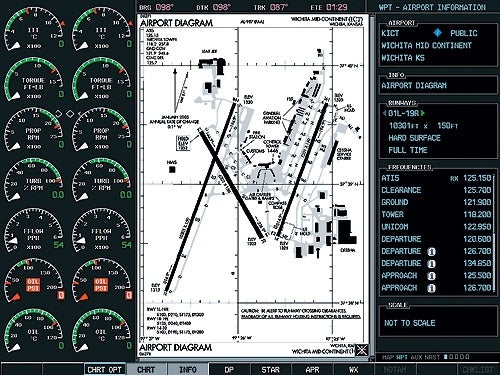Screen dimensions: 500x375
Task: Select the ATIS 125.150 frequency
Action: tap(436, 178)
